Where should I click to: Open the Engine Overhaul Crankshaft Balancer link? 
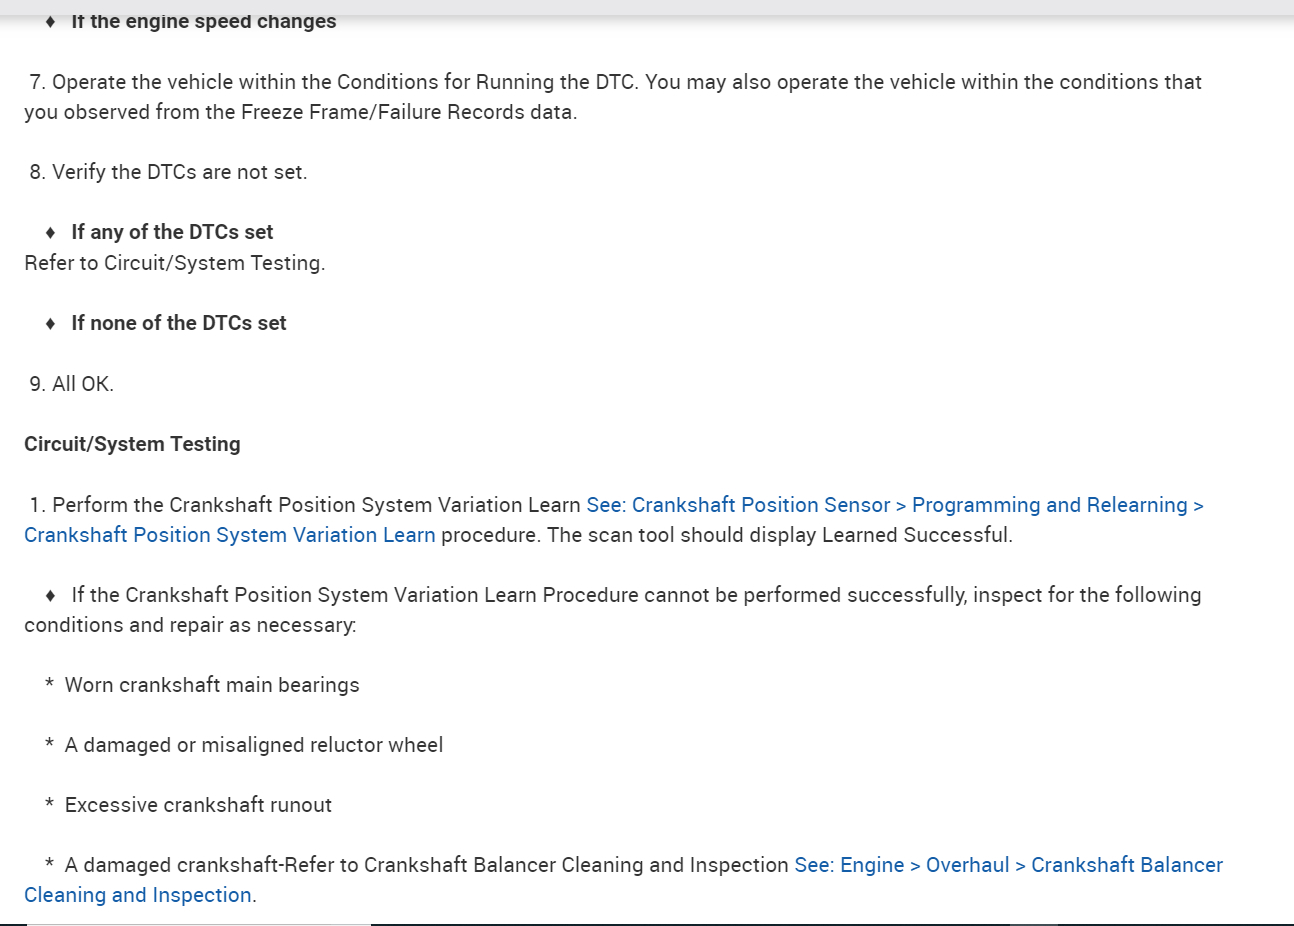[1008, 865]
